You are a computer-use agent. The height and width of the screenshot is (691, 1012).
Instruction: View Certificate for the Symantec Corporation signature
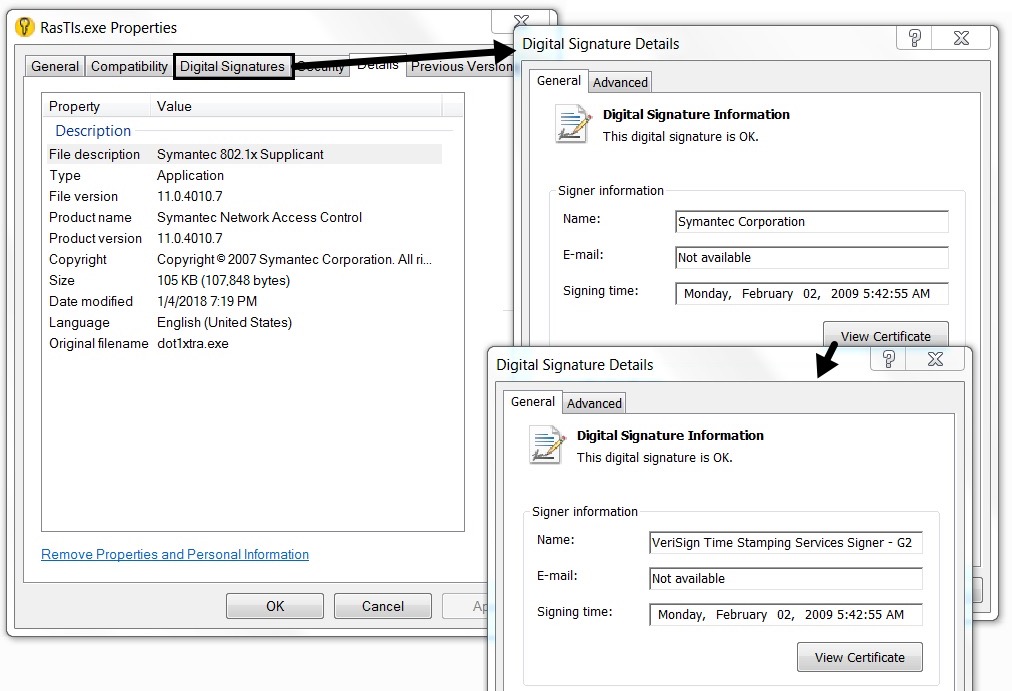886,335
